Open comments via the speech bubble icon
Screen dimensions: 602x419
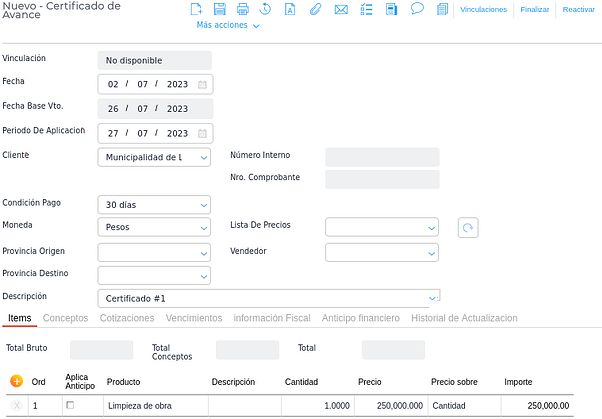pyautogui.click(x=417, y=10)
